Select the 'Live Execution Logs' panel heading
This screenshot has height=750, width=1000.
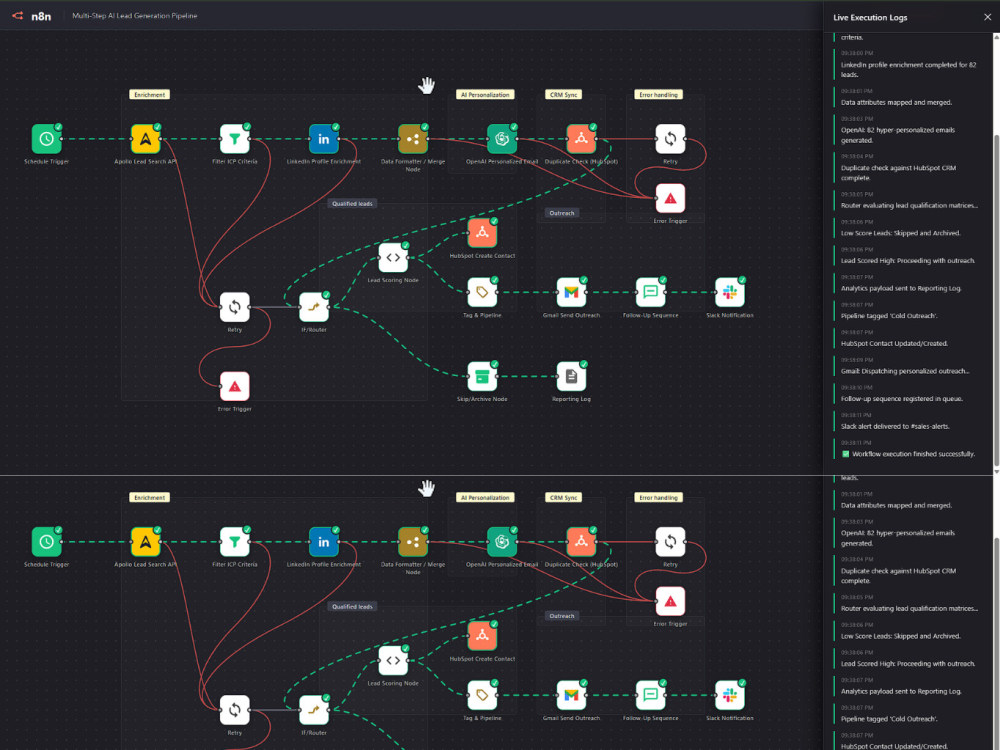click(870, 18)
